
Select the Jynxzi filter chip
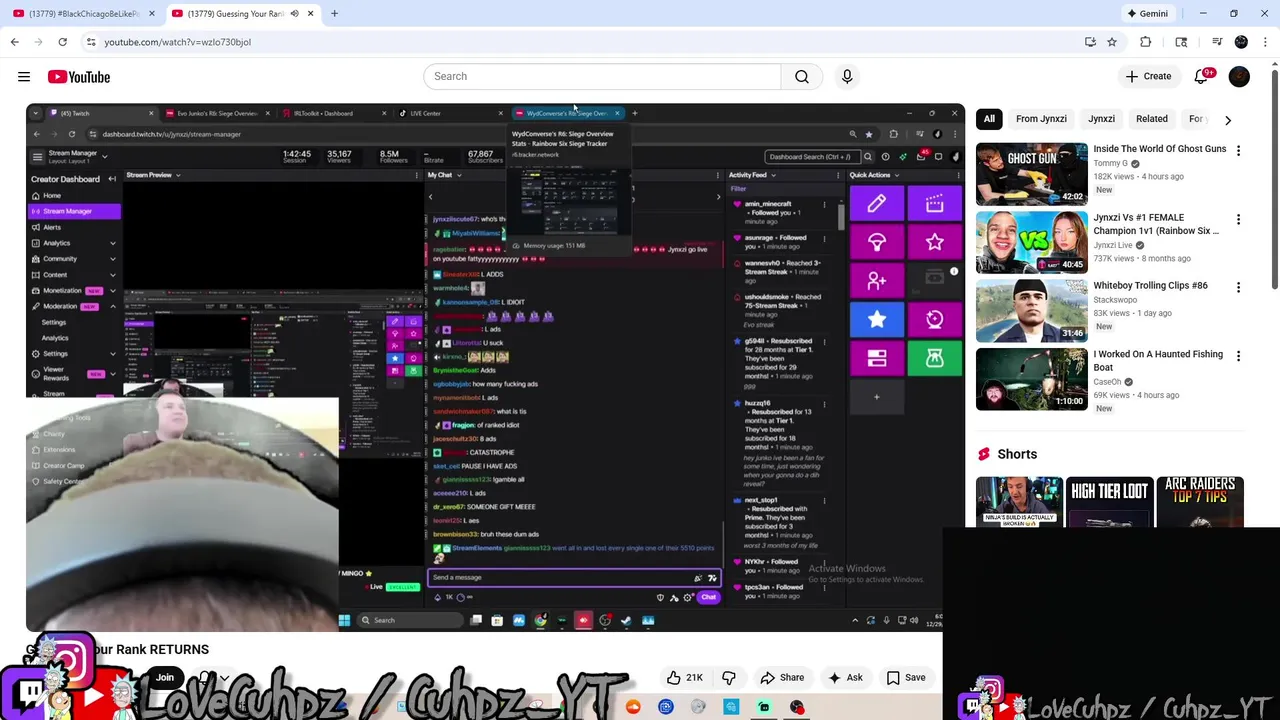tap(1101, 119)
